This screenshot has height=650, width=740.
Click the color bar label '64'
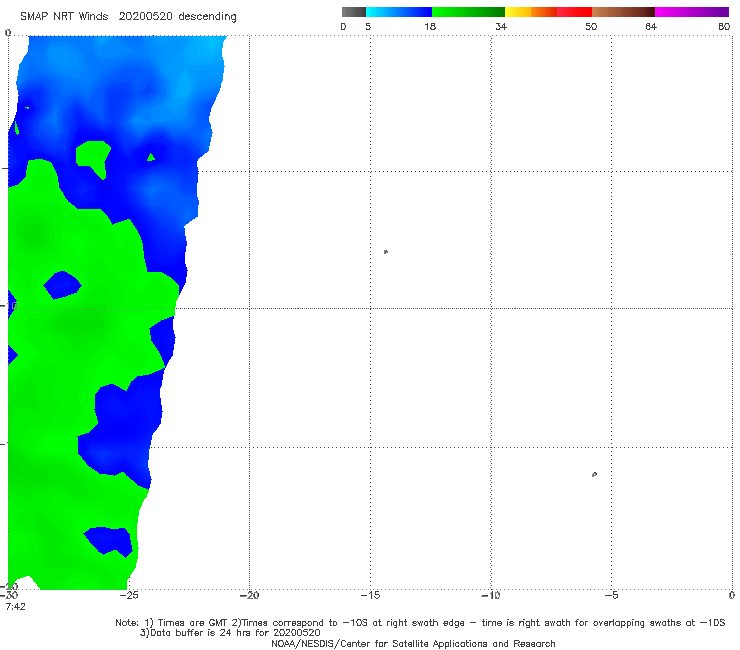point(651,26)
